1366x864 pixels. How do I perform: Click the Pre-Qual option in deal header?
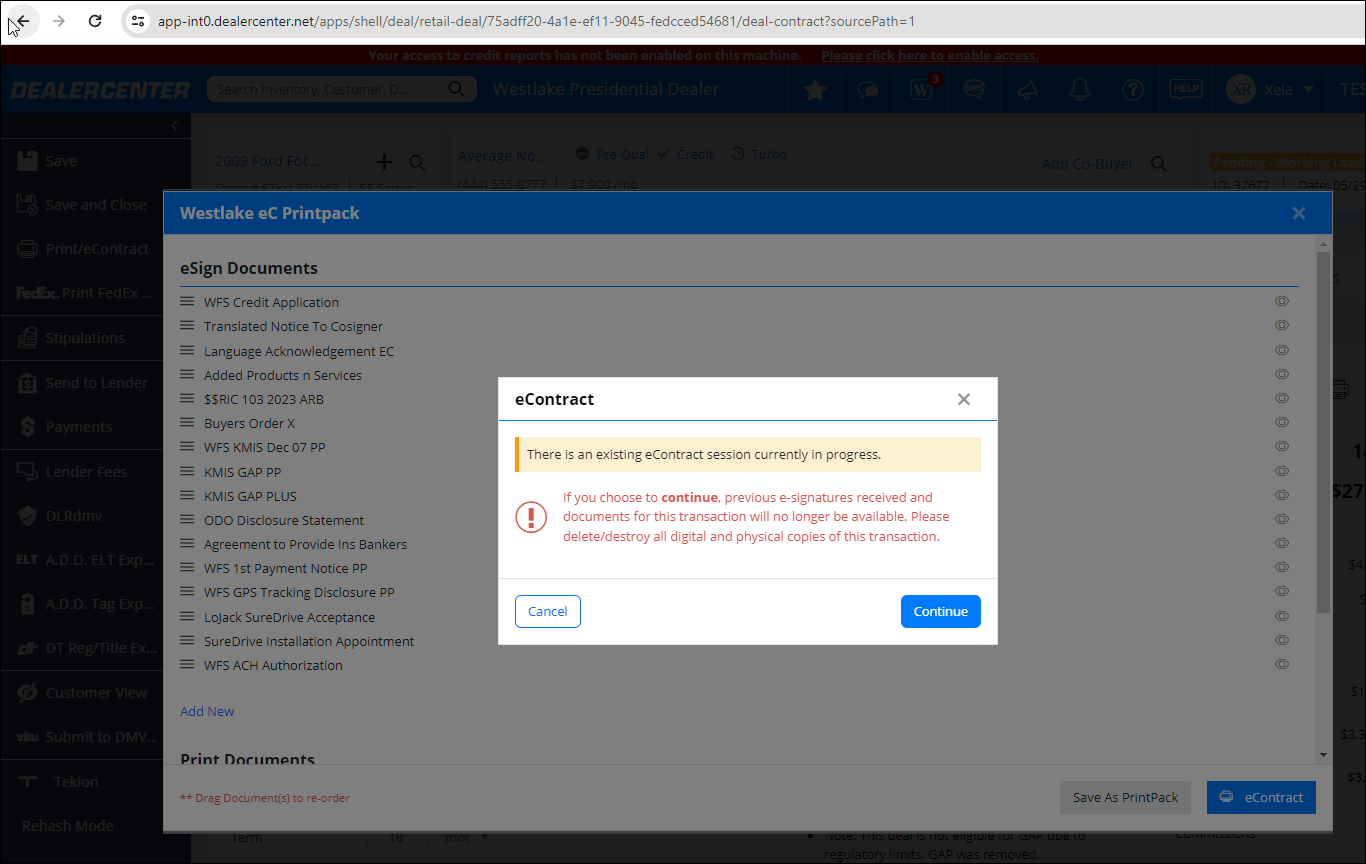(x=613, y=154)
